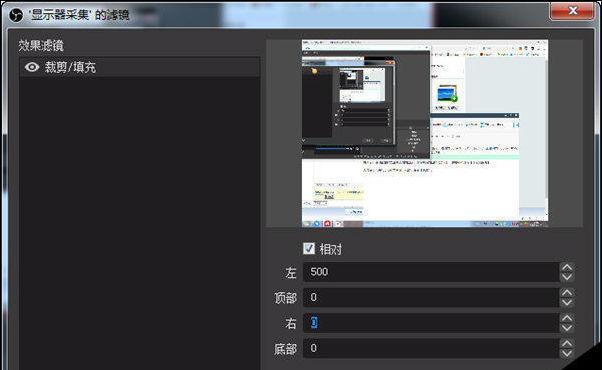Increase the 顶部 value with up arrow

[x=567, y=293]
